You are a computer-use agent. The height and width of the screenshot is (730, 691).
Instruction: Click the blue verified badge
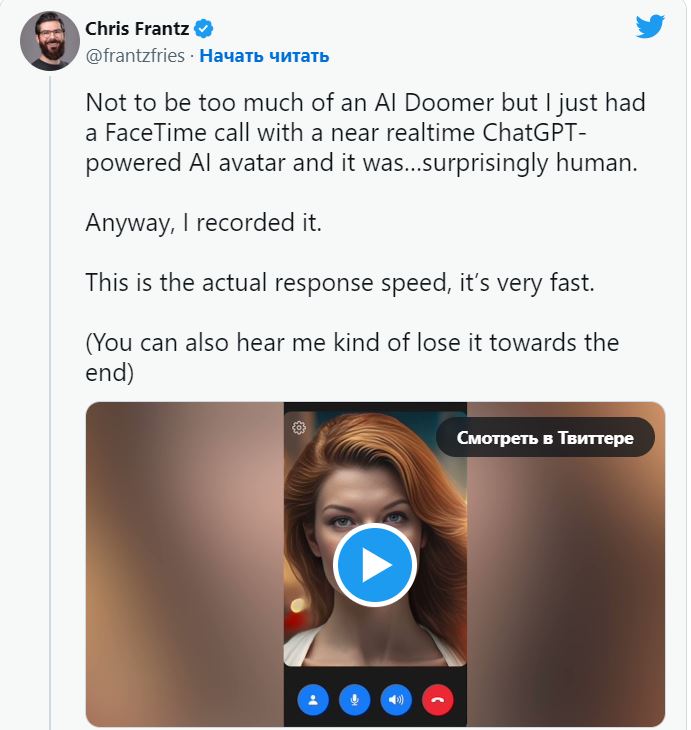(x=204, y=28)
